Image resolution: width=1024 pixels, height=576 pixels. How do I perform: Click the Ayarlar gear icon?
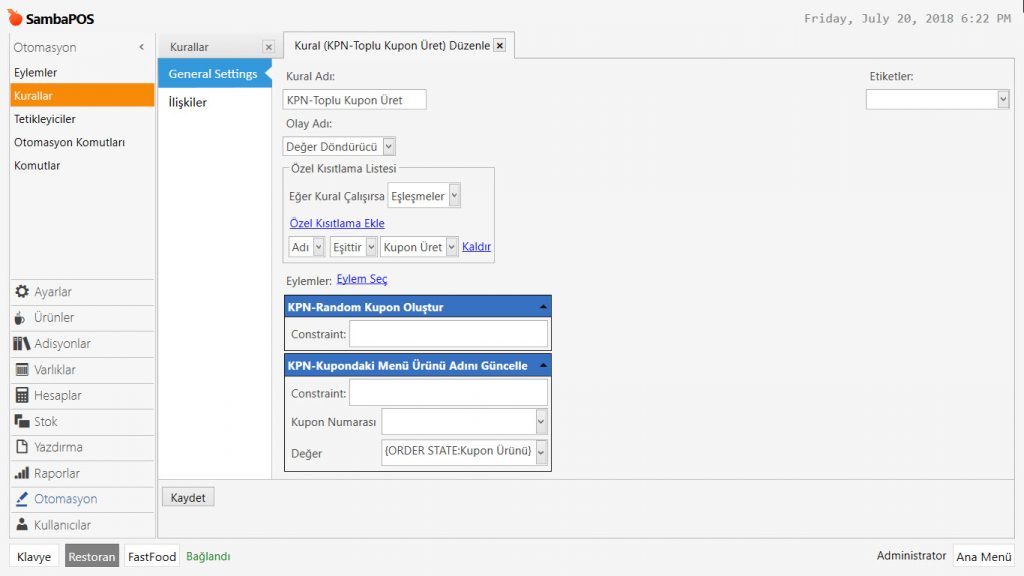[x=22, y=292]
